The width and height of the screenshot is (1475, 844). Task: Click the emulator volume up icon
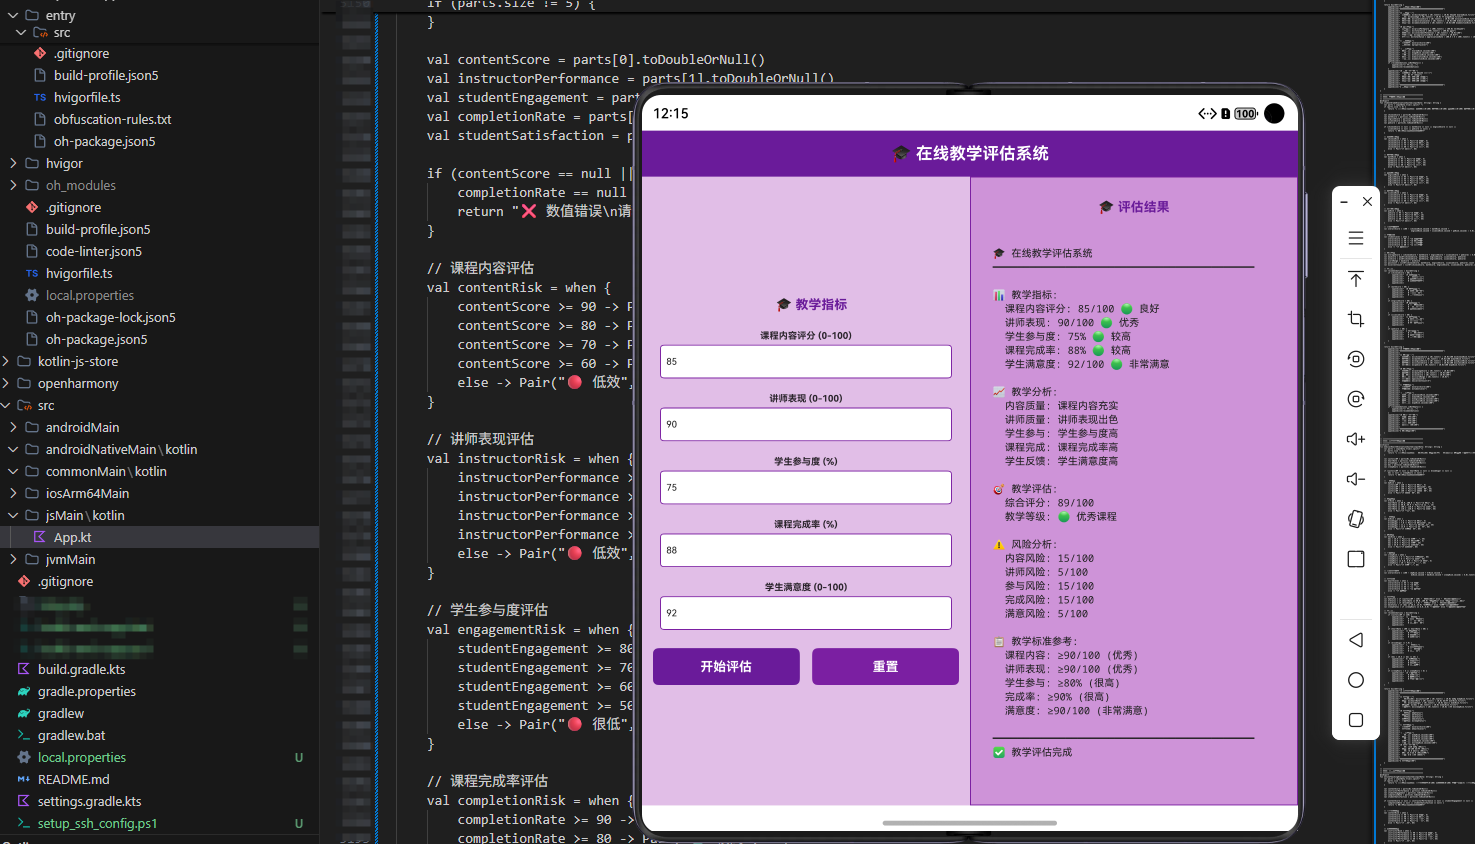[x=1356, y=439]
